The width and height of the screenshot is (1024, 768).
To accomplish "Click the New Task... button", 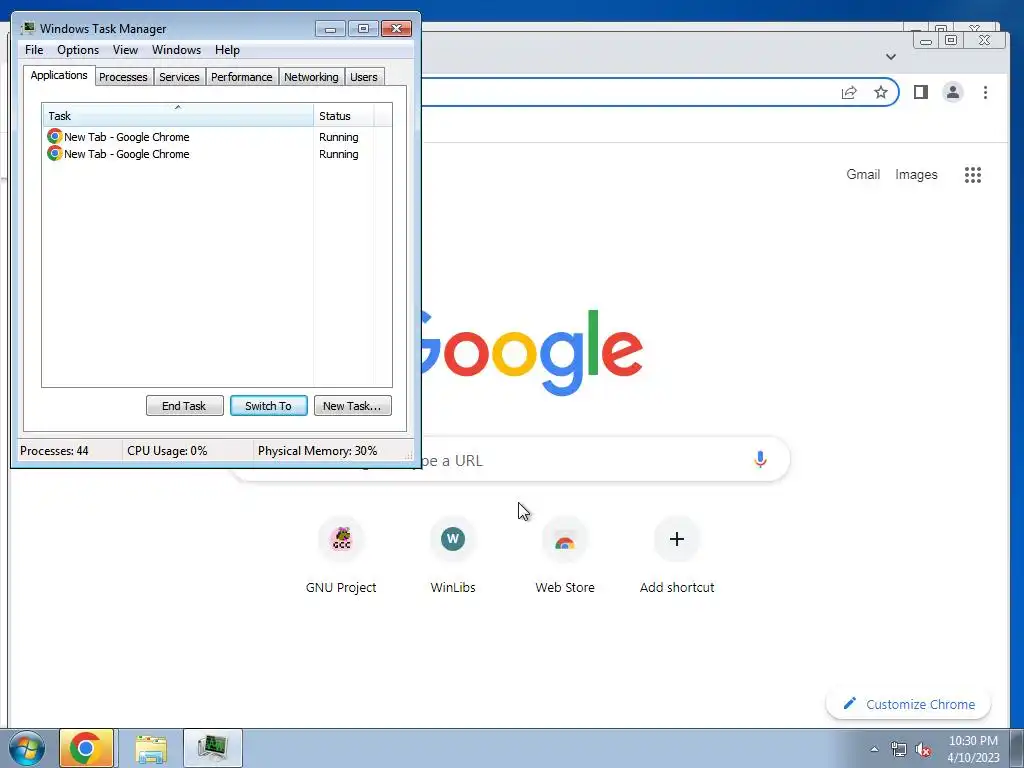I will click(352, 406).
